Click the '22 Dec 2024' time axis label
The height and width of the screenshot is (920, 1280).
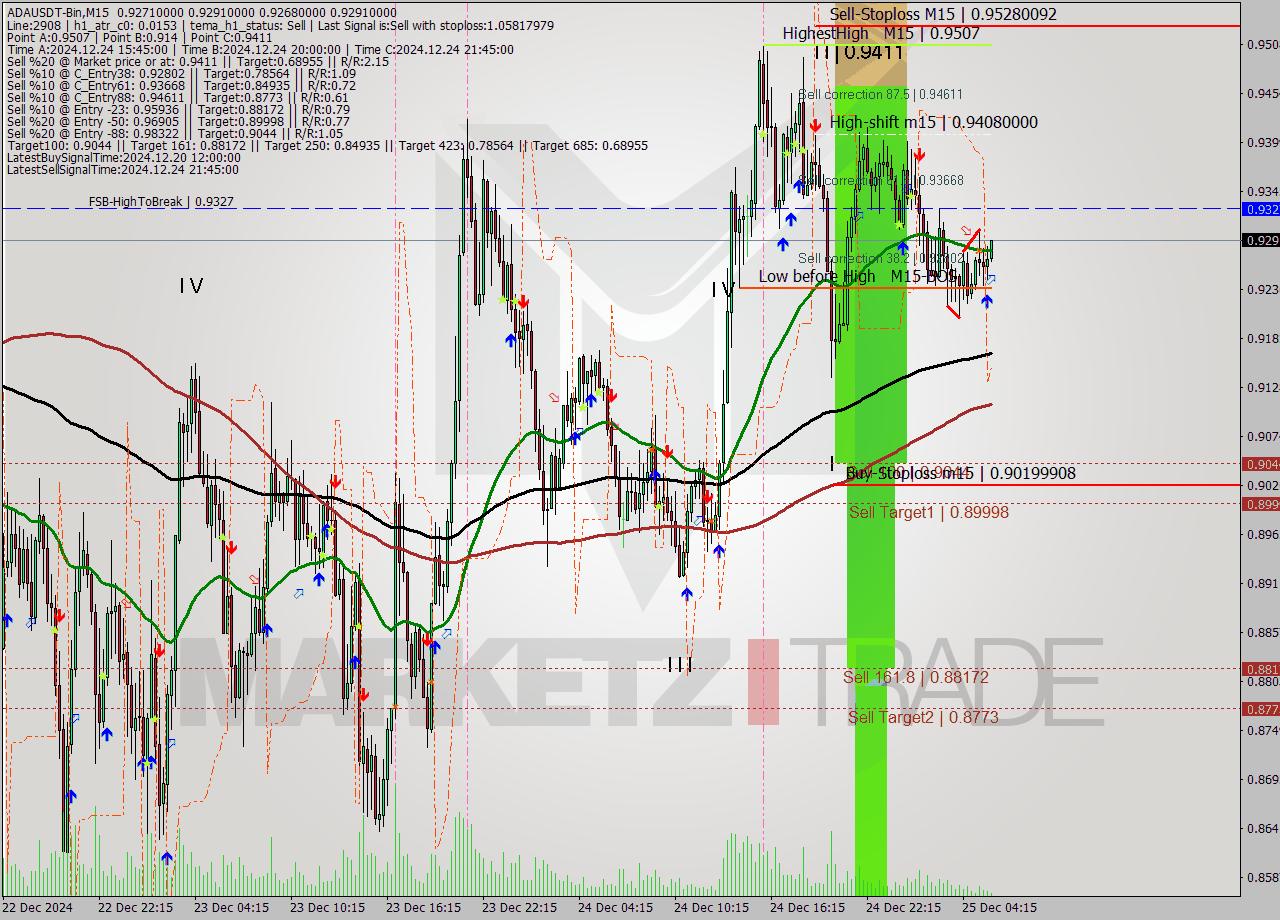[39, 908]
